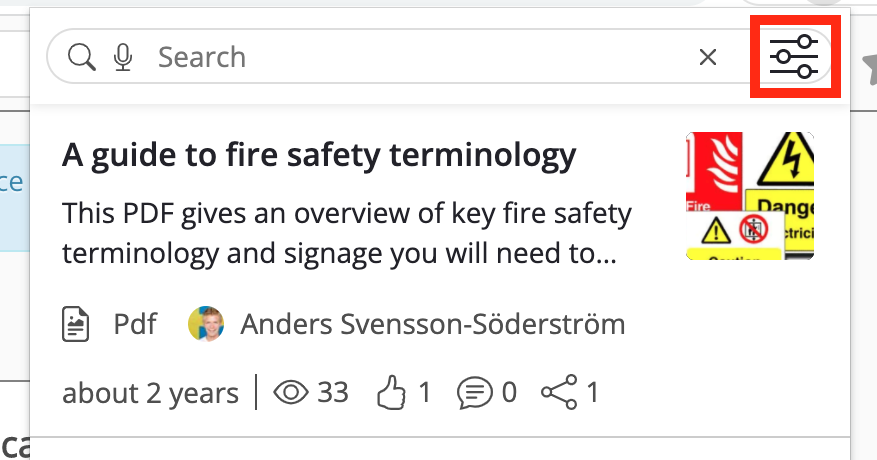Activate the microphone voice search icon
This screenshot has width=877, height=460.
[122, 57]
